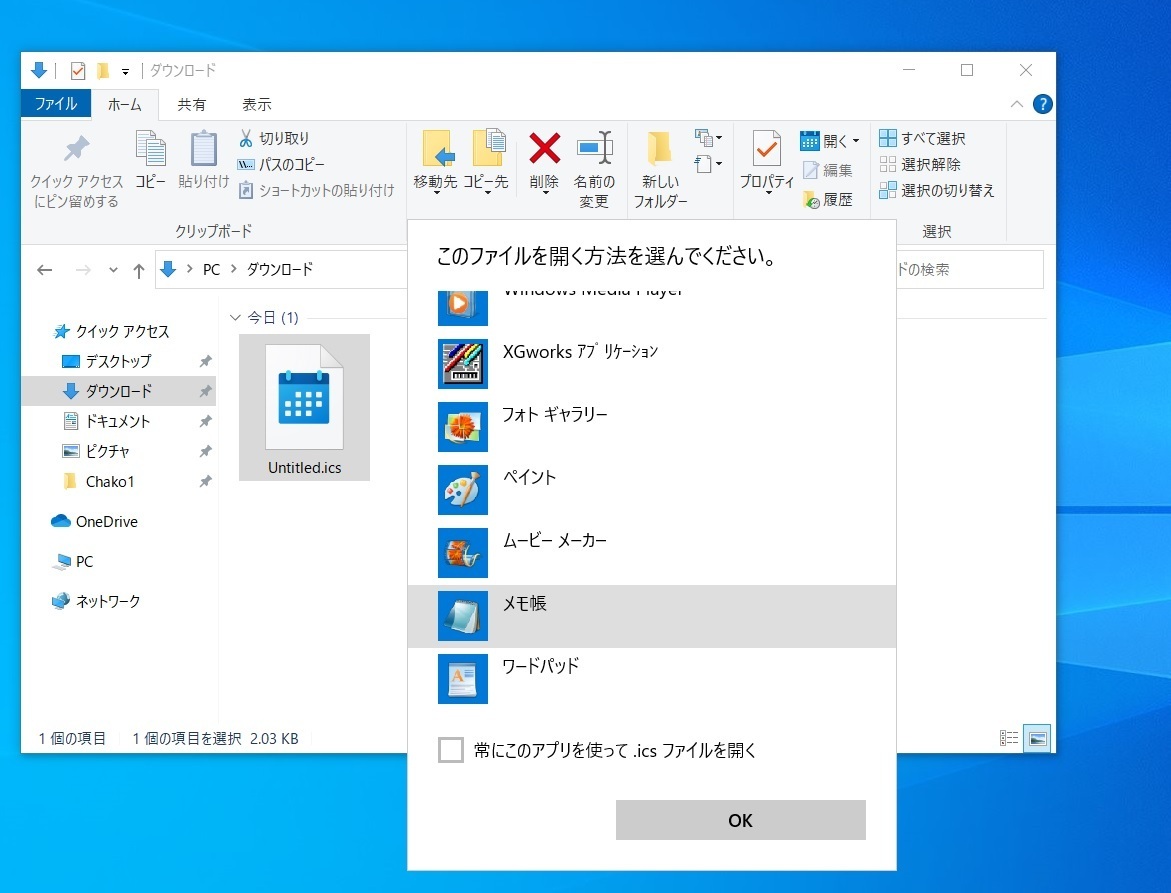
Task: Click Select all (すべて選択) button
Action: 921,138
